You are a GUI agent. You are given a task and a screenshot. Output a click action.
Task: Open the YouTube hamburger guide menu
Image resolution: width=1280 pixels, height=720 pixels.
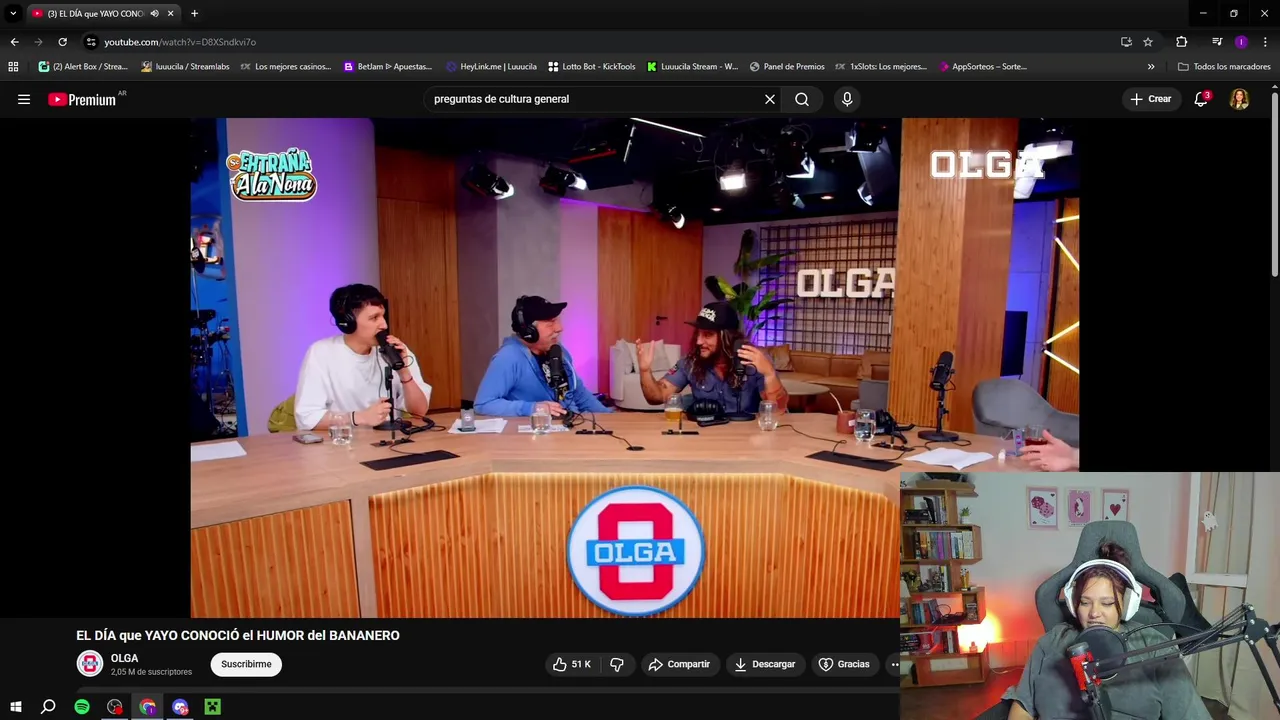coord(24,99)
